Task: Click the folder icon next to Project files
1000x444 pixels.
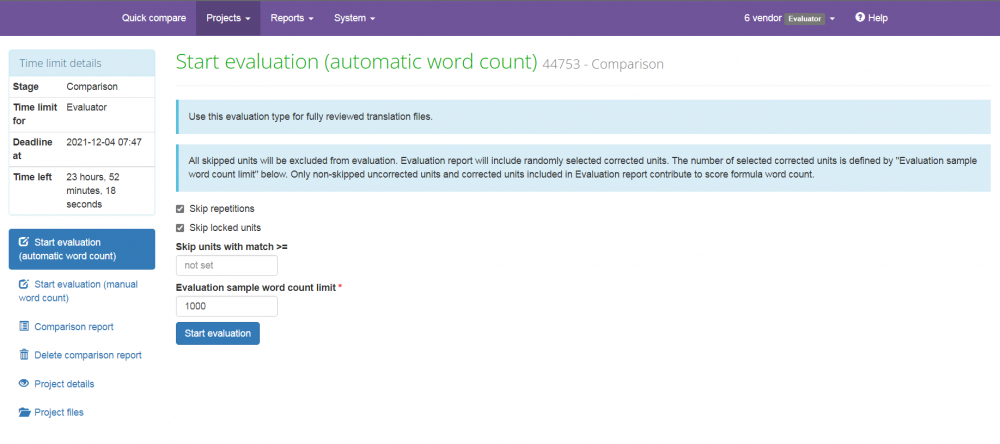Action: (24, 412)
